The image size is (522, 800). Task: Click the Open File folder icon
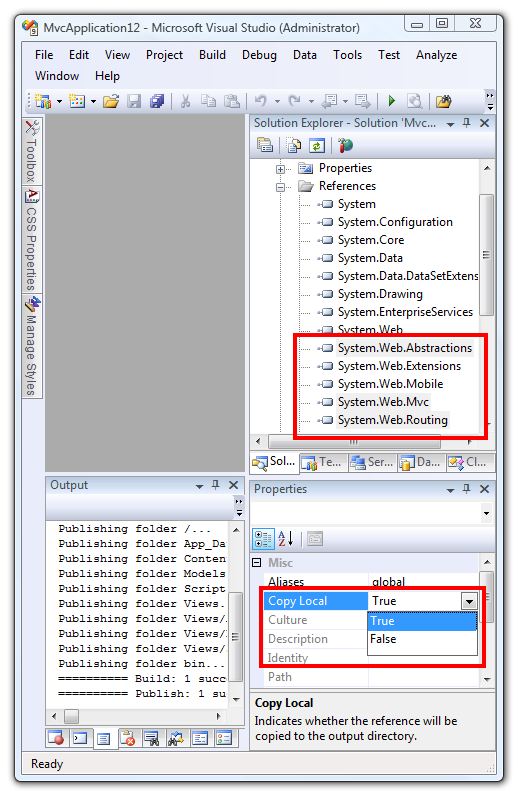pyautogui.click(x=111, y=101)
